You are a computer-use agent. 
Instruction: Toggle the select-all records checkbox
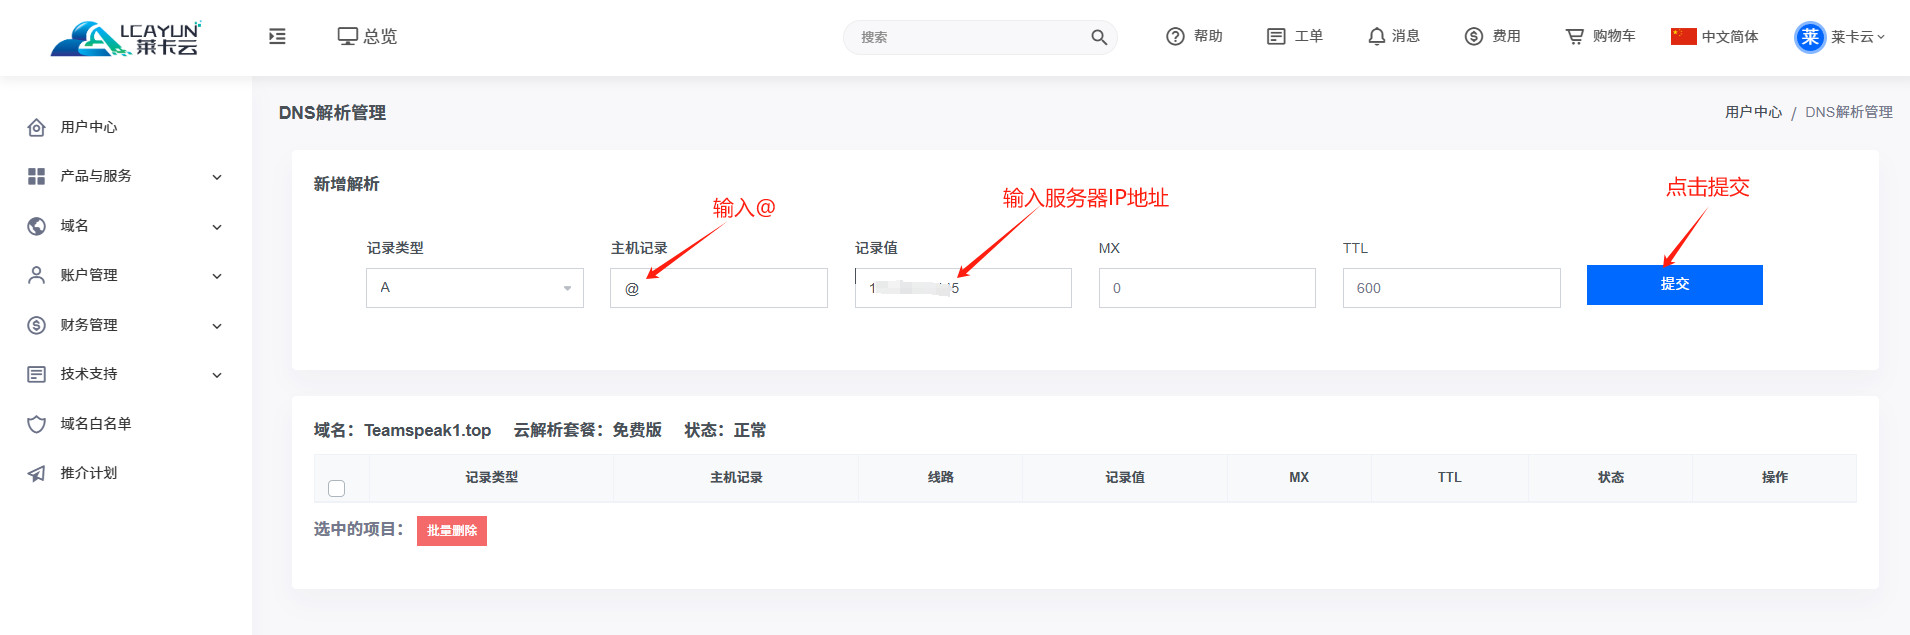(337, 488)
